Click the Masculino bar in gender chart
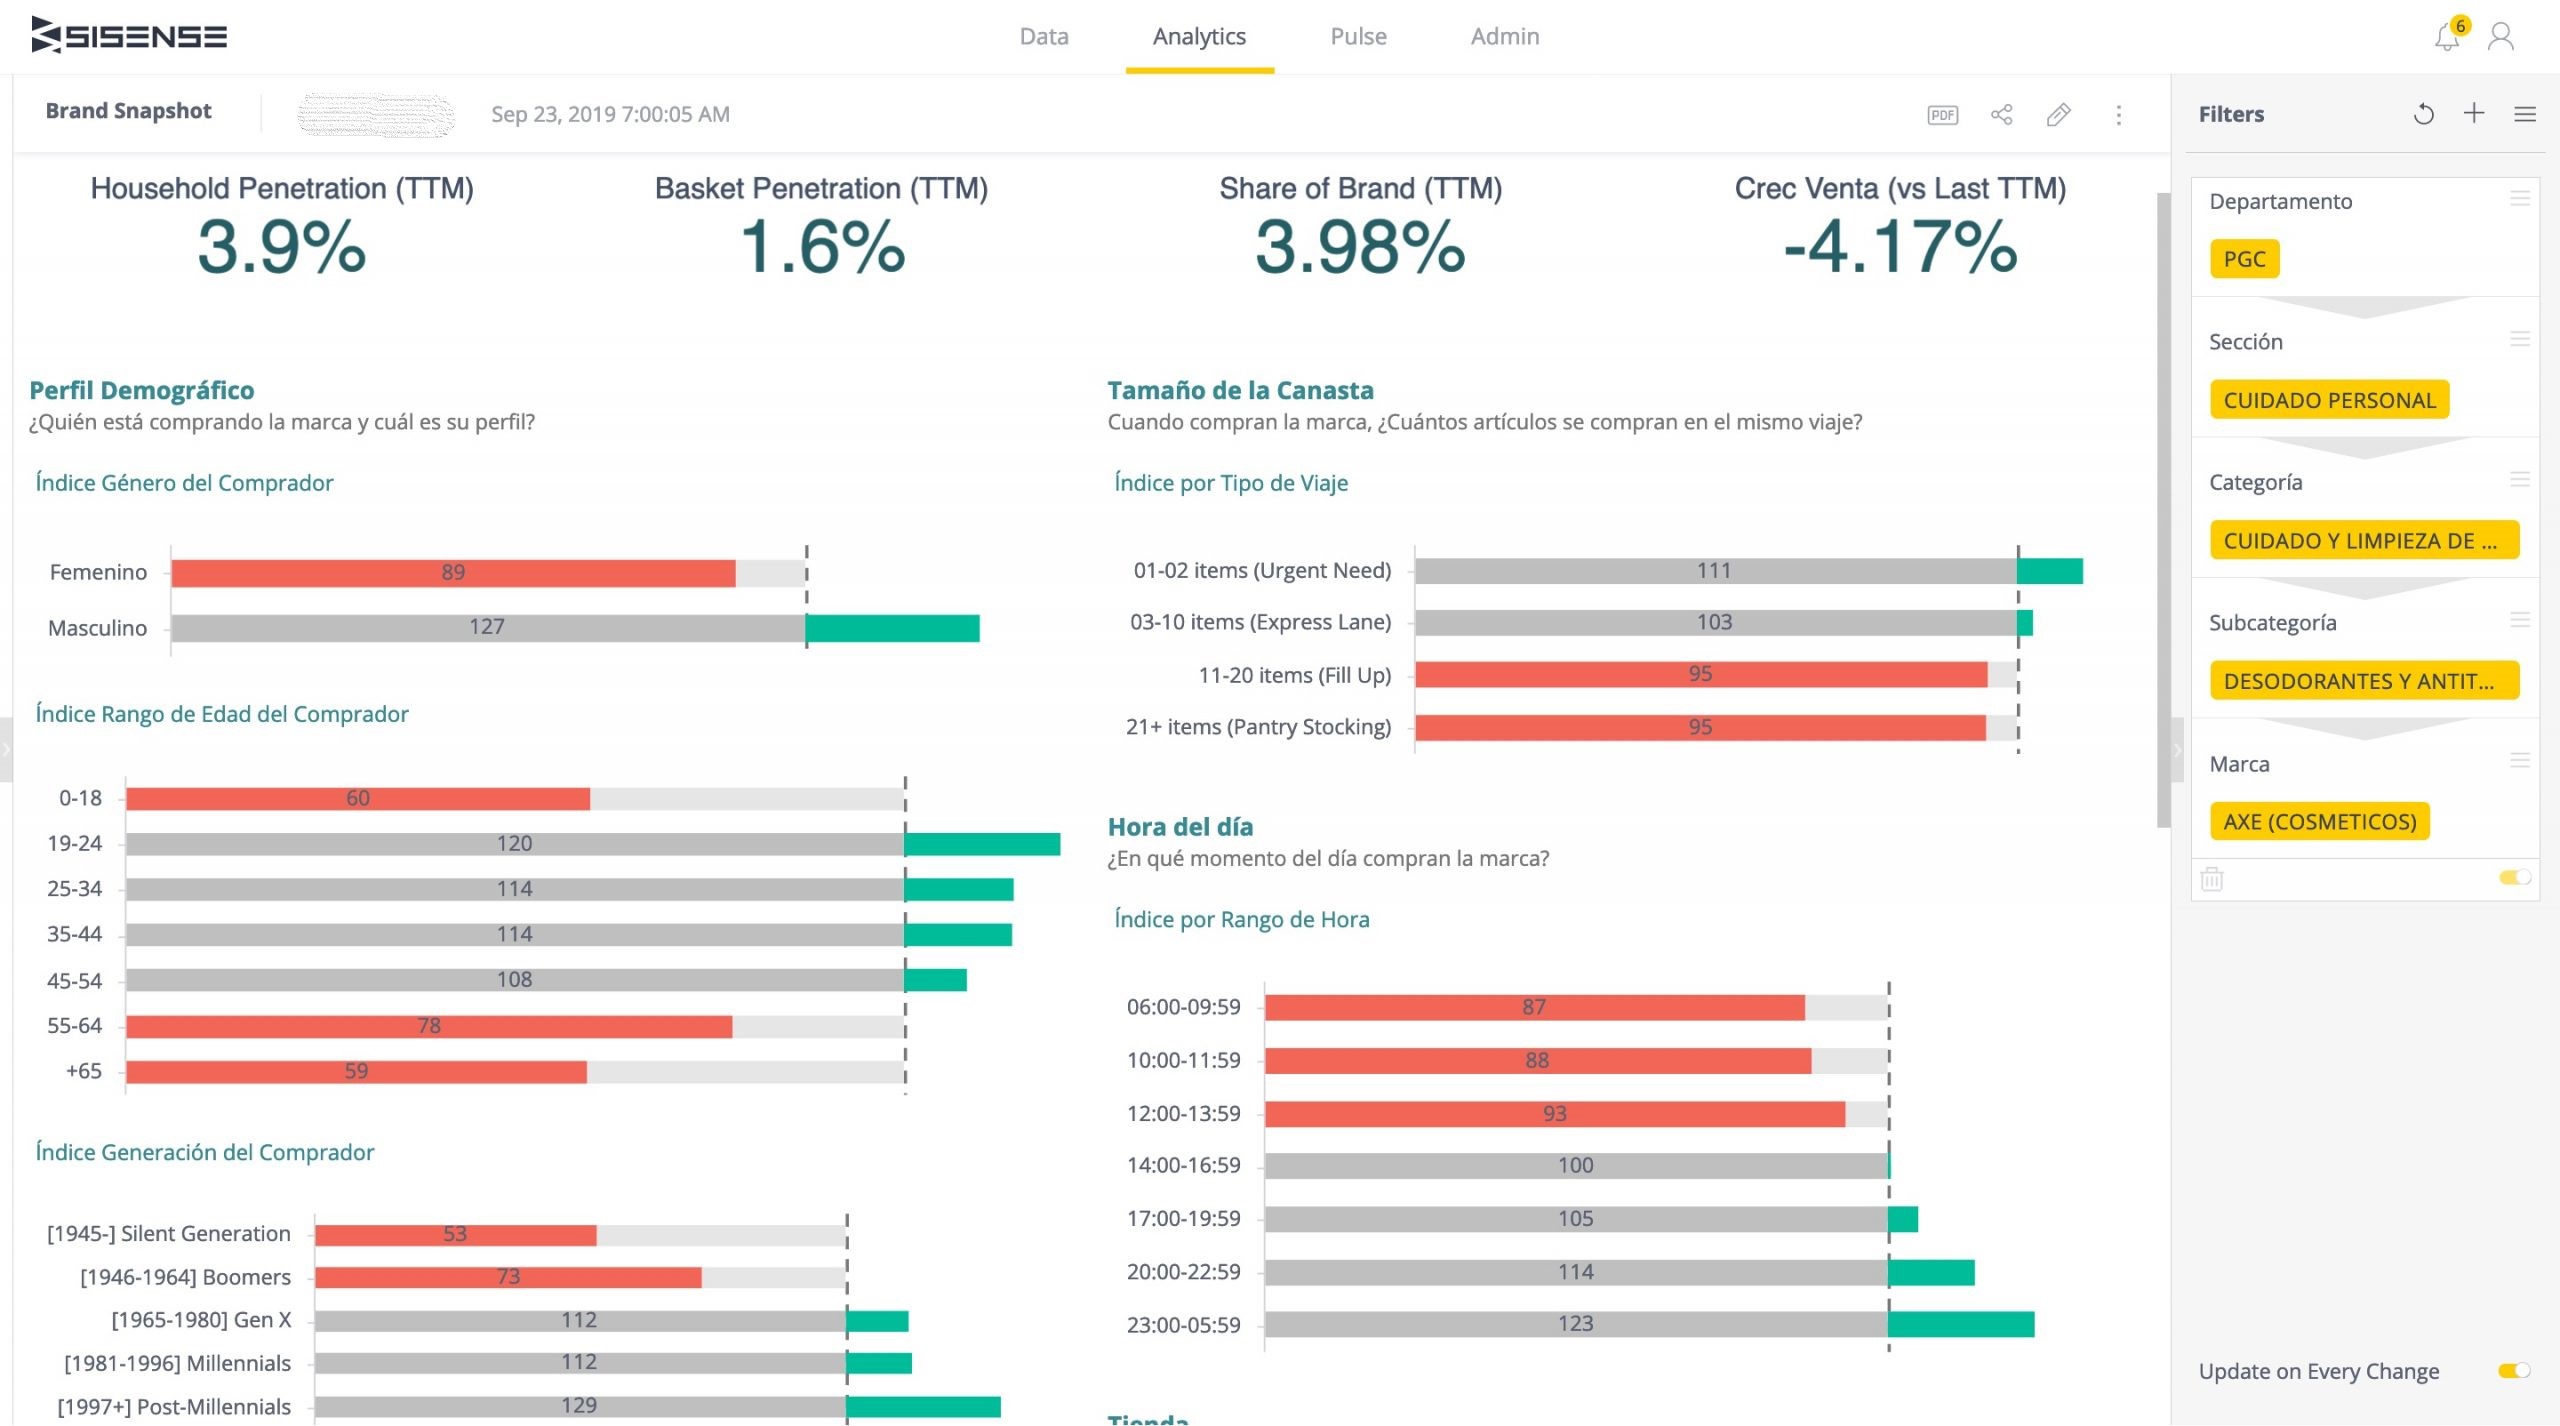 coord(488,627)
